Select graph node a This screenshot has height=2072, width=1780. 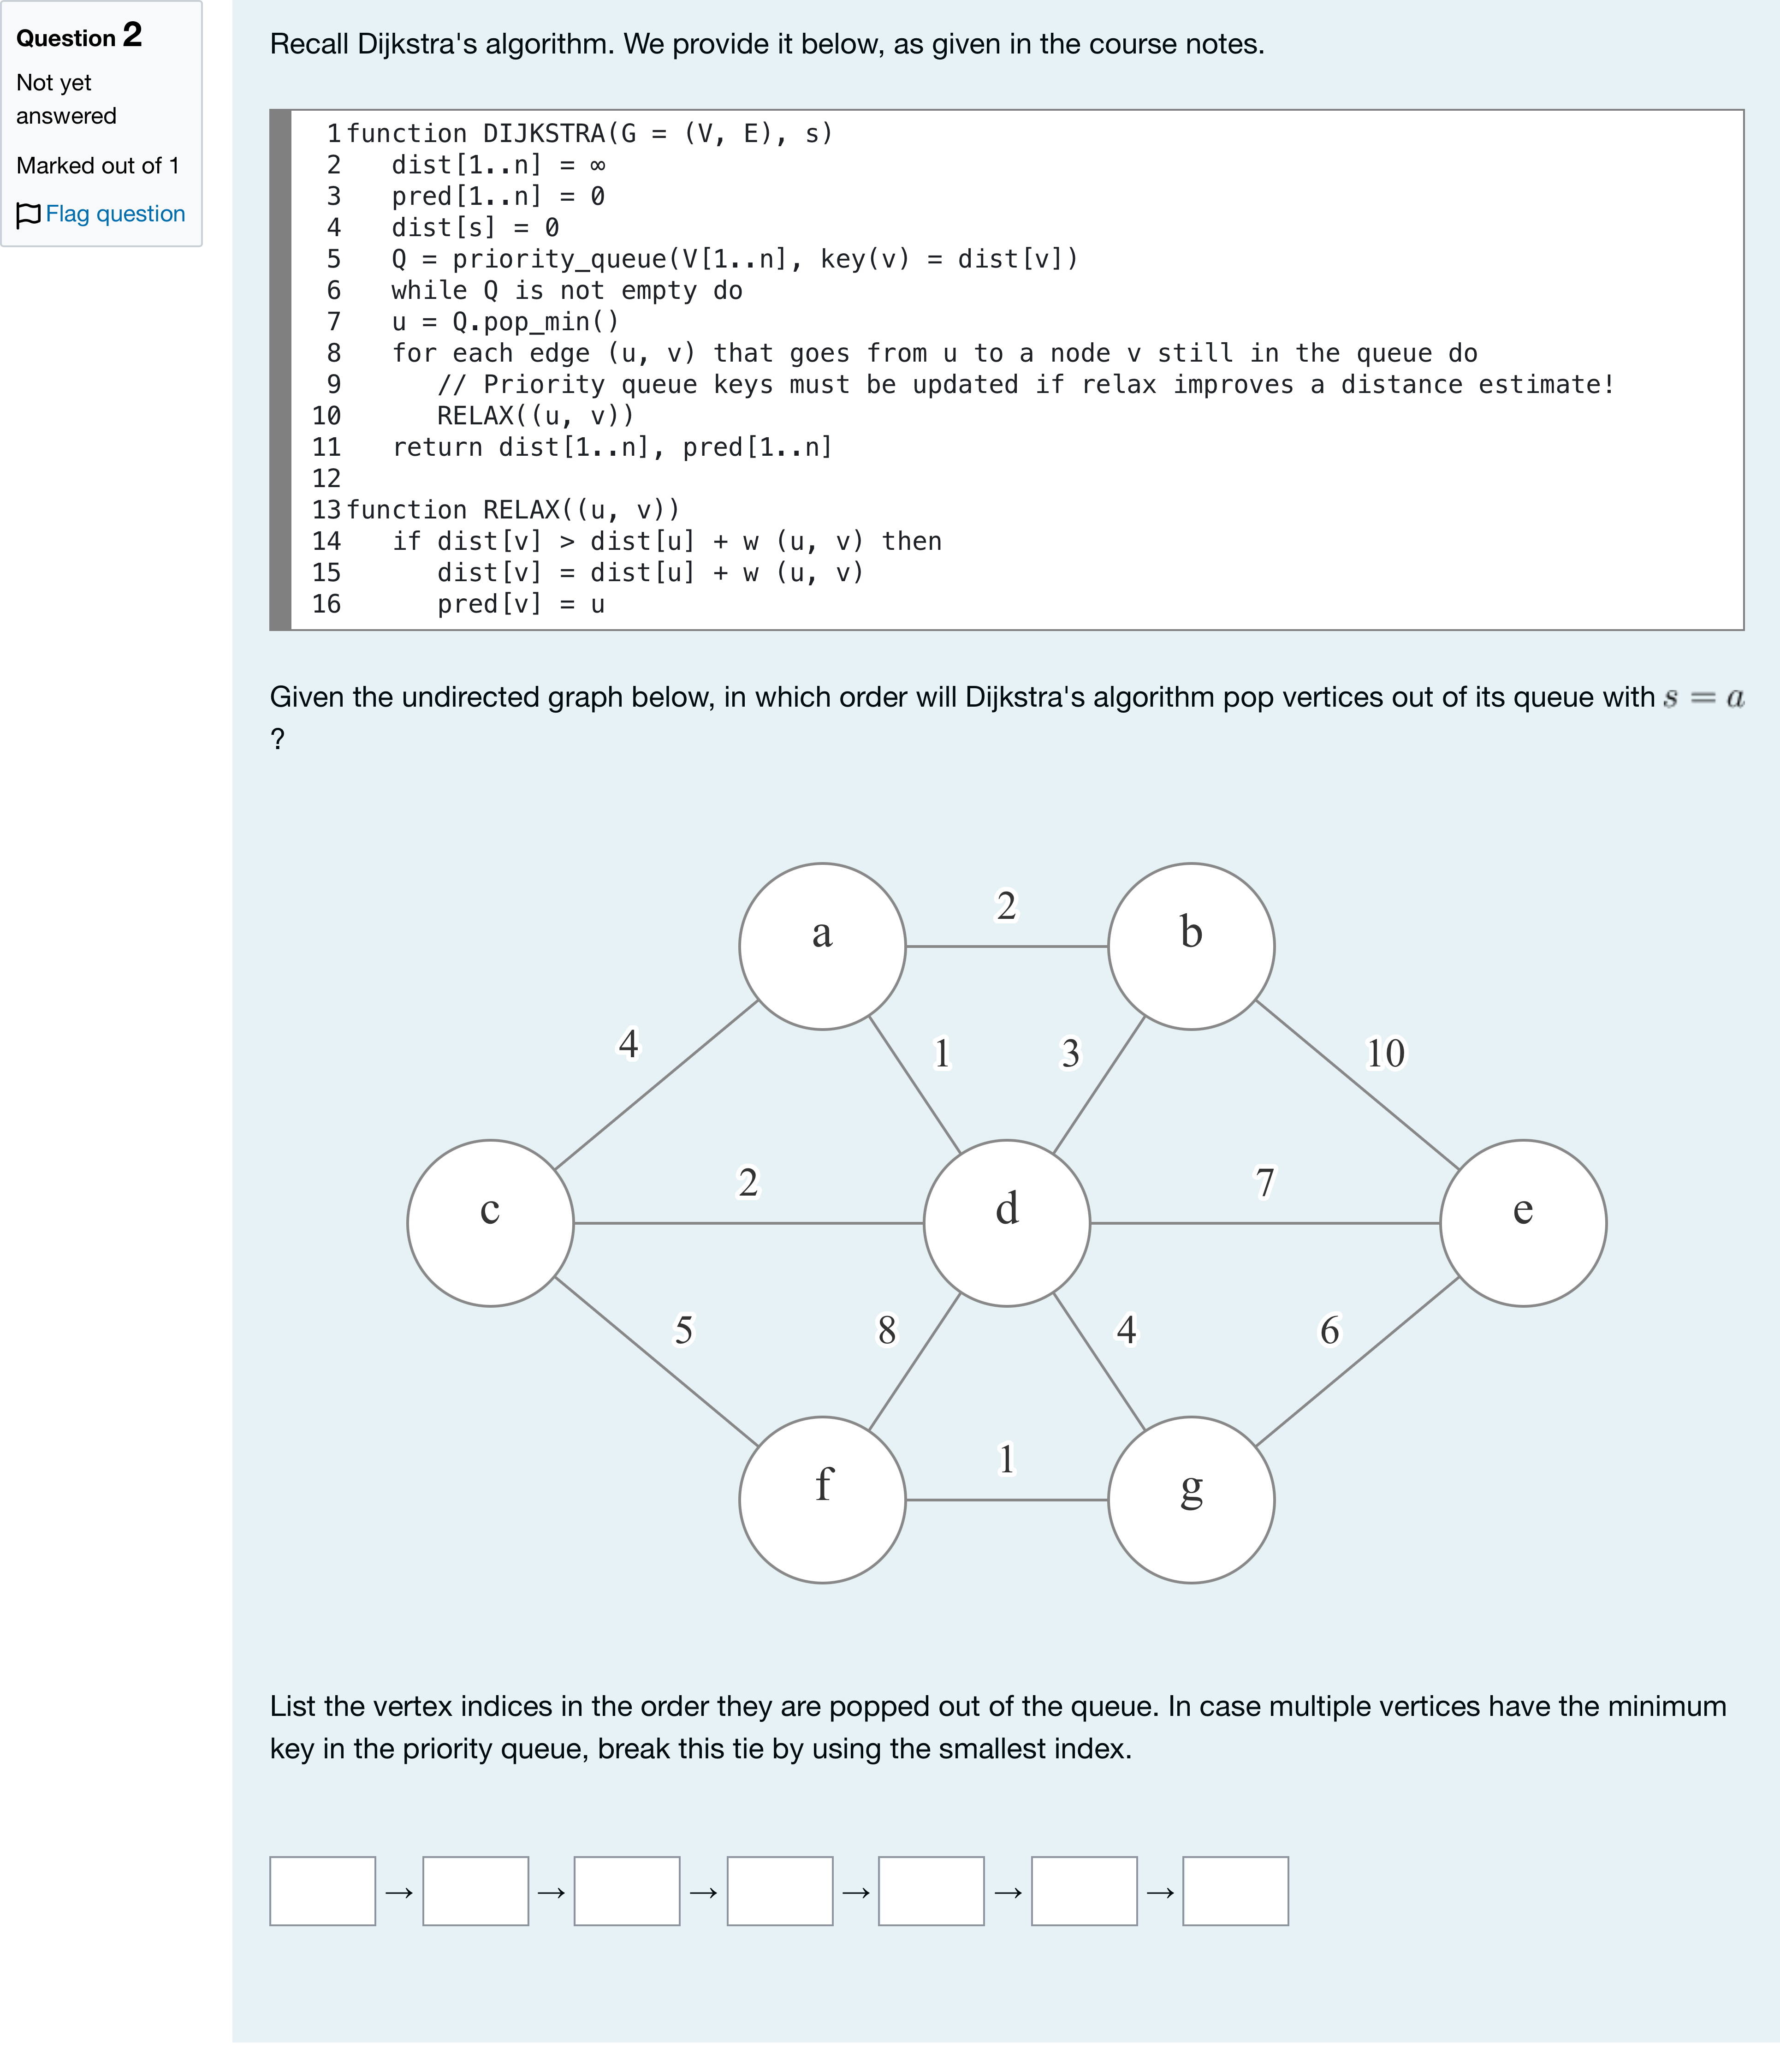822,946
